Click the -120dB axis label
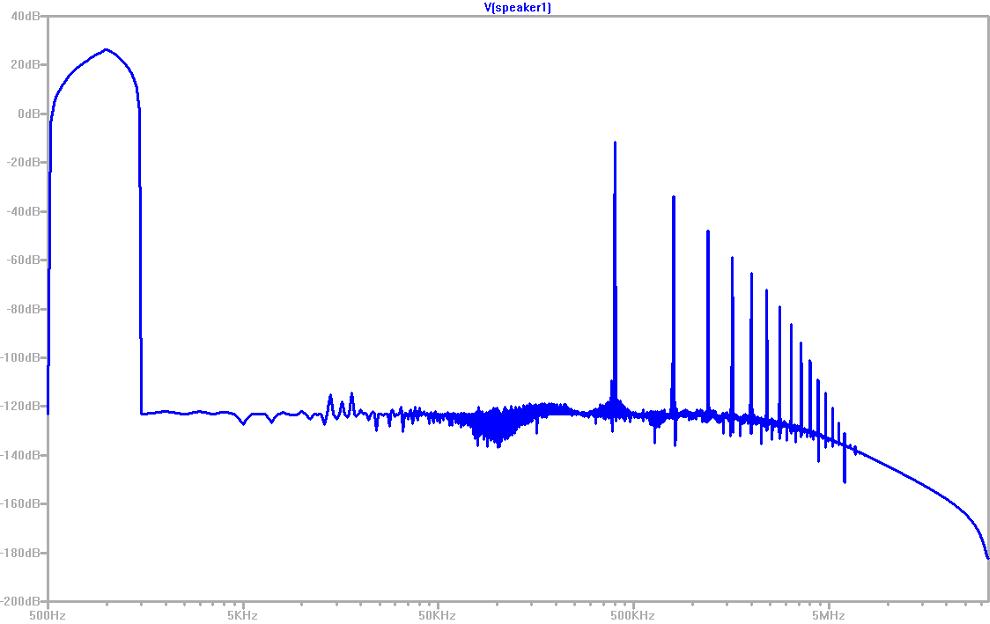The height and width of the screenshot is (624, 990). 21,406
